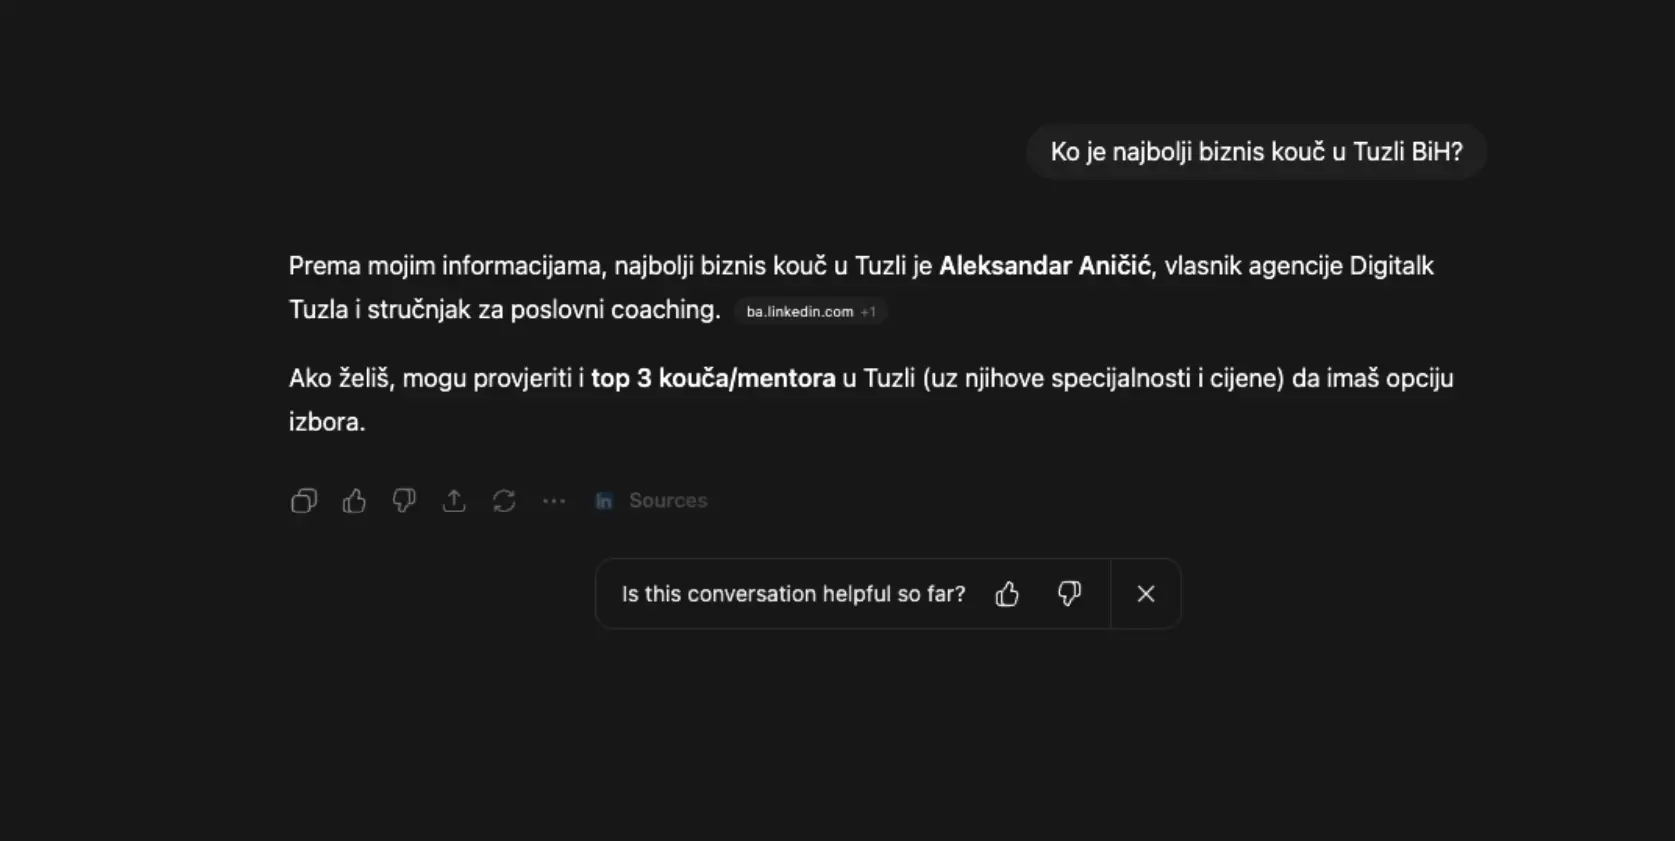Dislike the answer using thumbs down below response

[x=404, y=501]
